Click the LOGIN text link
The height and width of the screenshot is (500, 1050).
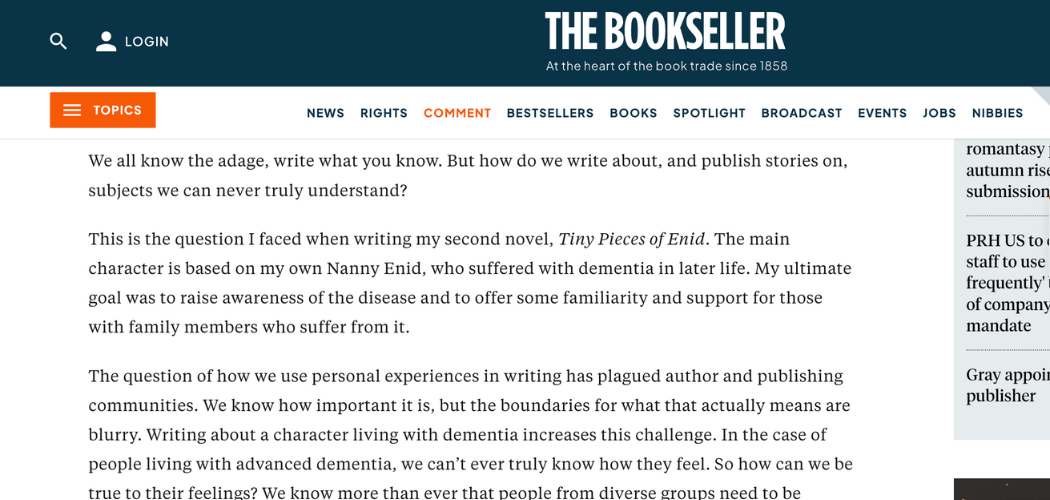[147, 42]
